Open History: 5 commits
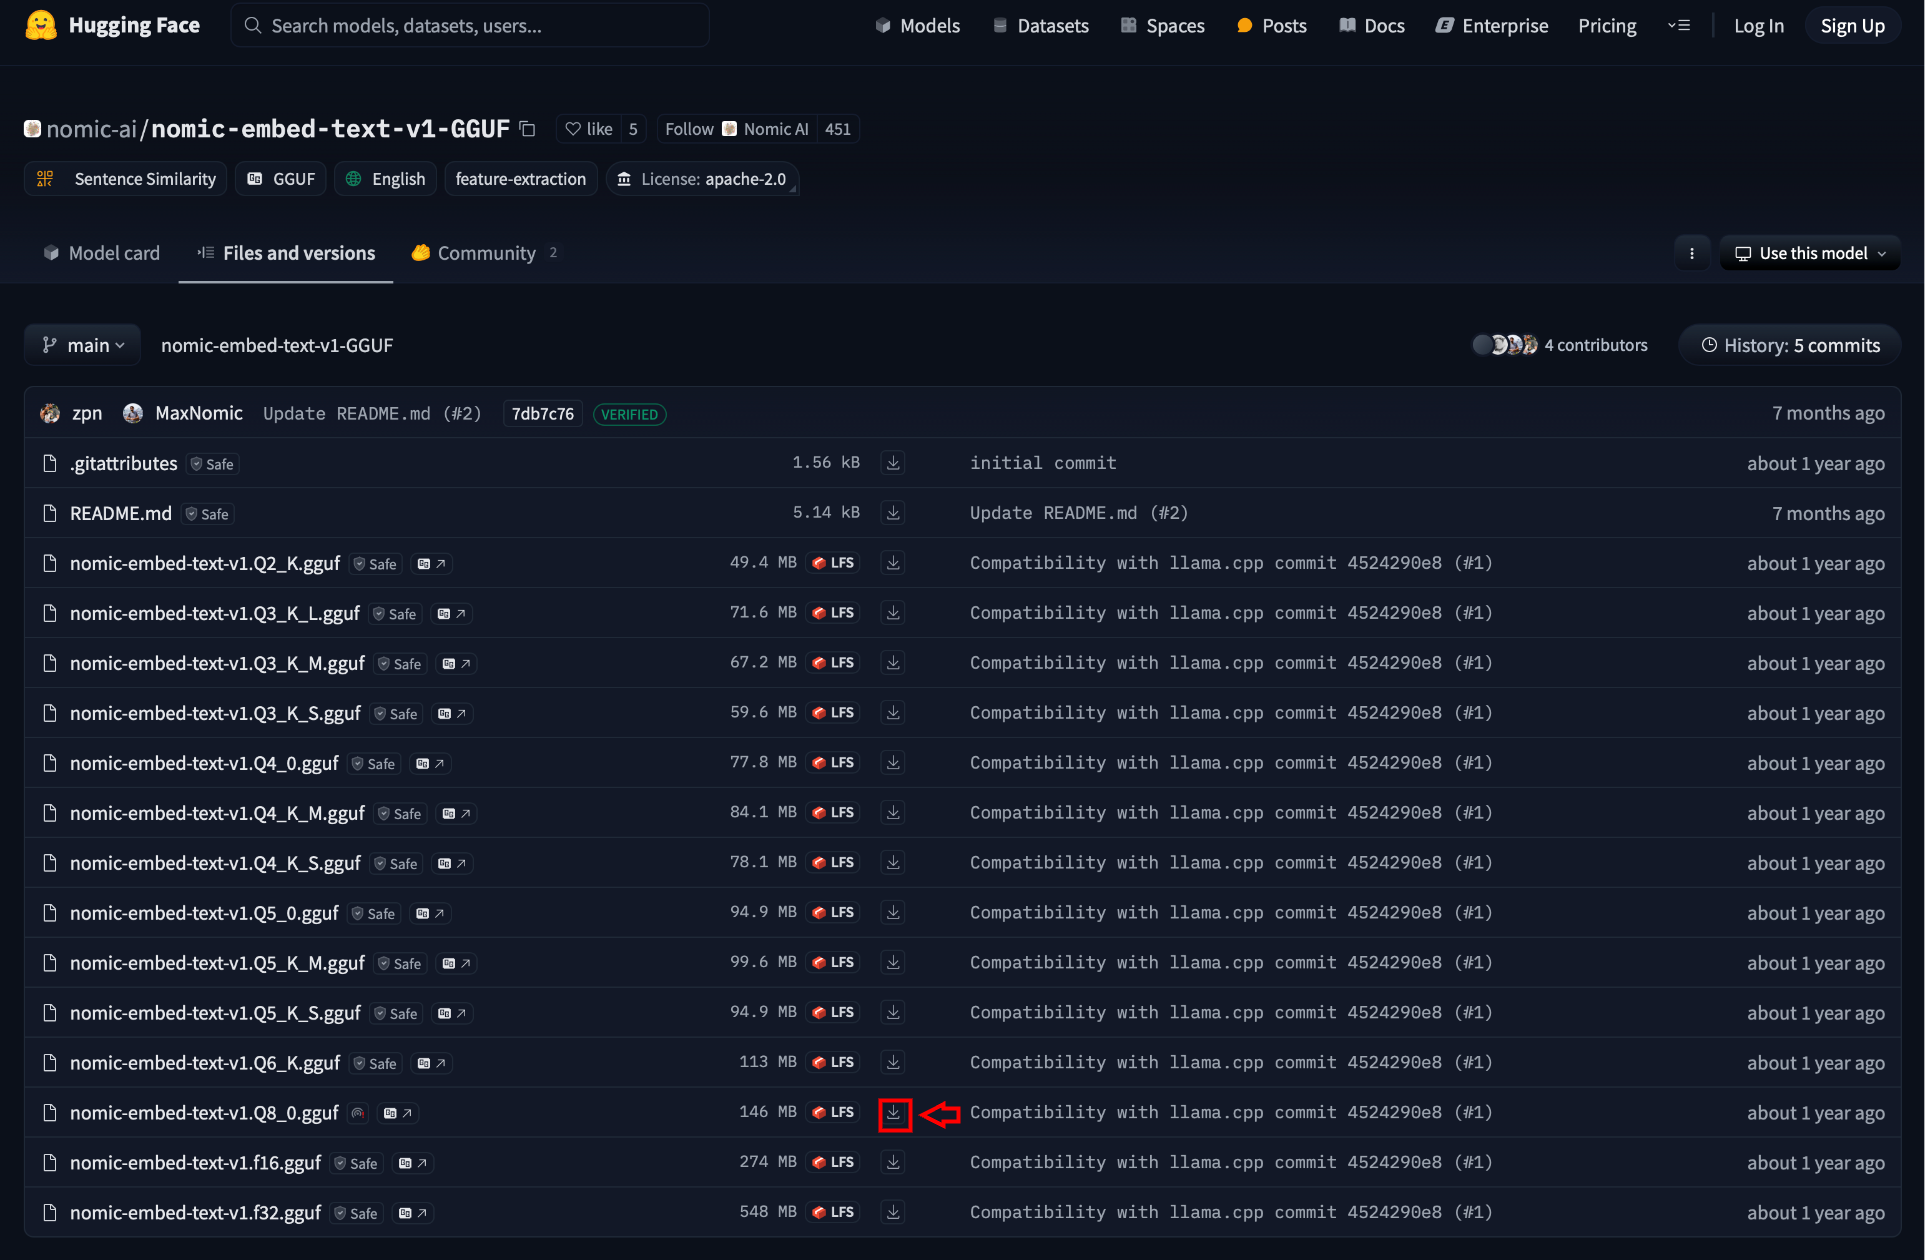This screenshot has height=1260, width=1925. tap(1790, 345)
